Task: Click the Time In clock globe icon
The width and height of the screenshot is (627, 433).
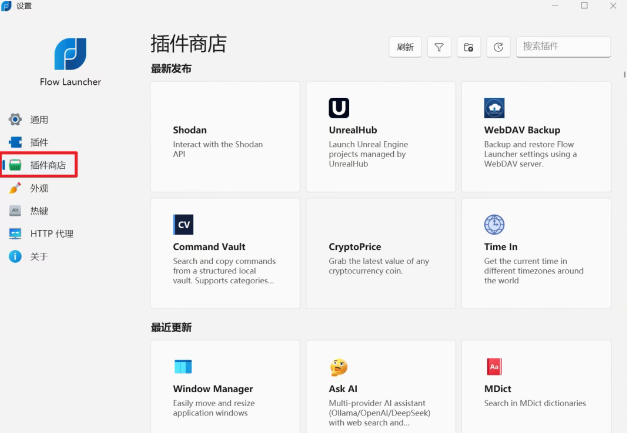Action: 494,225
